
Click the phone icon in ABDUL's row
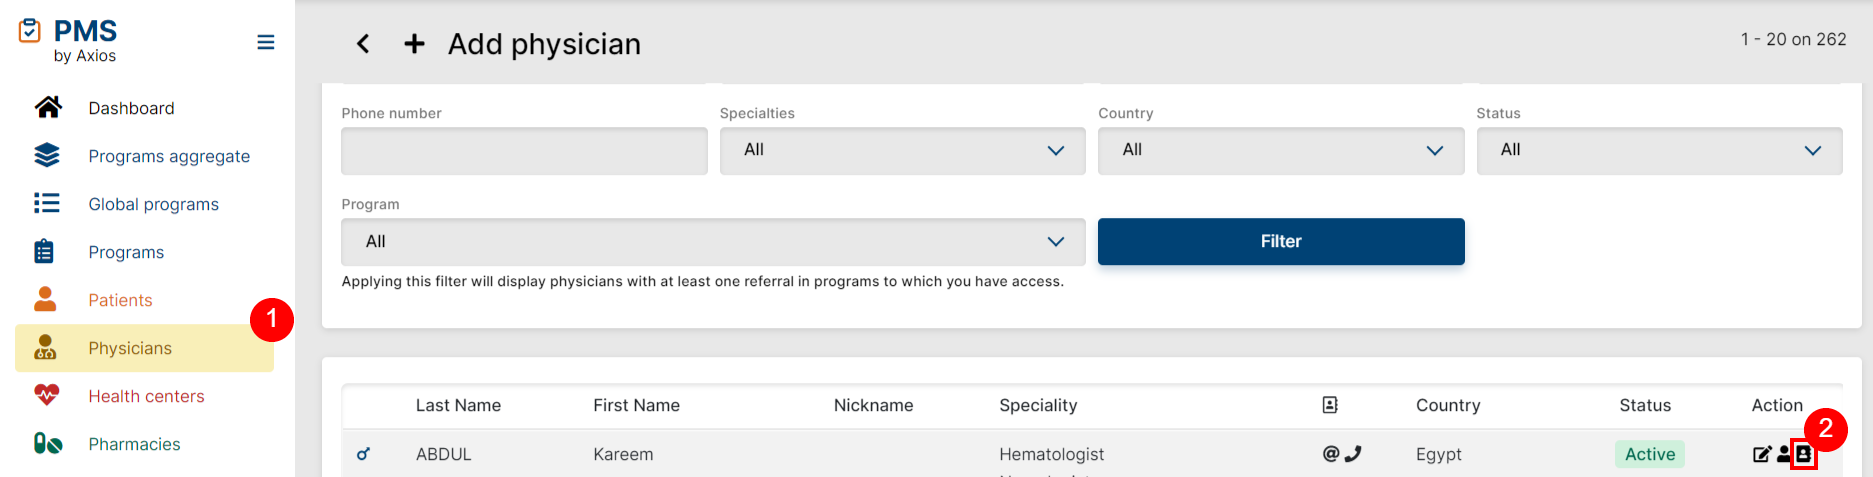coord(1353,454)
